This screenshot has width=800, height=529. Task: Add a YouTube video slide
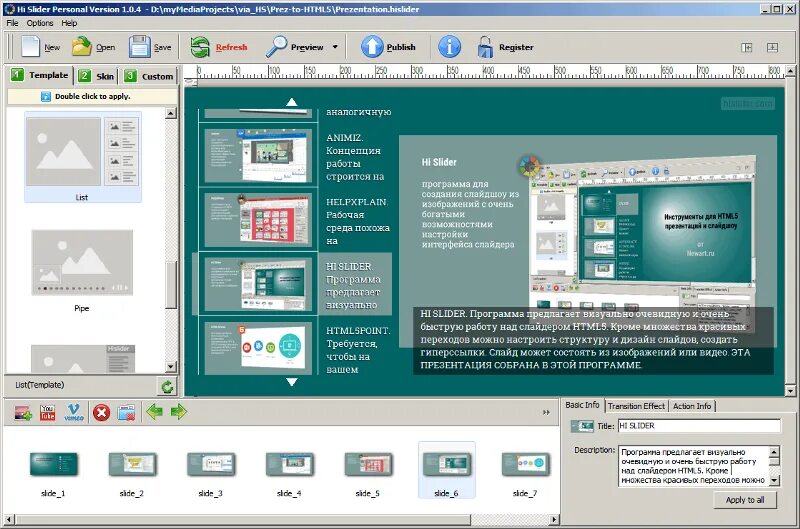click(x=47, y=412)
